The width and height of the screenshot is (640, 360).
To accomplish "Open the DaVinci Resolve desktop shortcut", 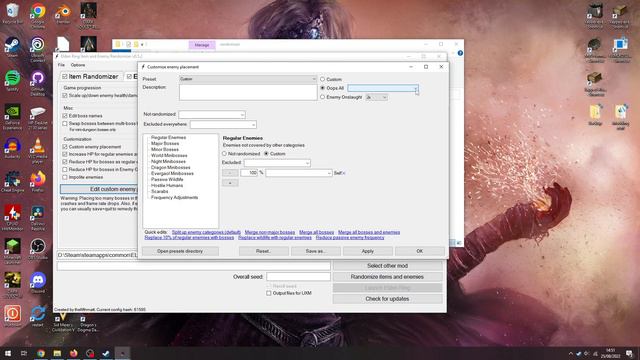I will tap(38, 218).
